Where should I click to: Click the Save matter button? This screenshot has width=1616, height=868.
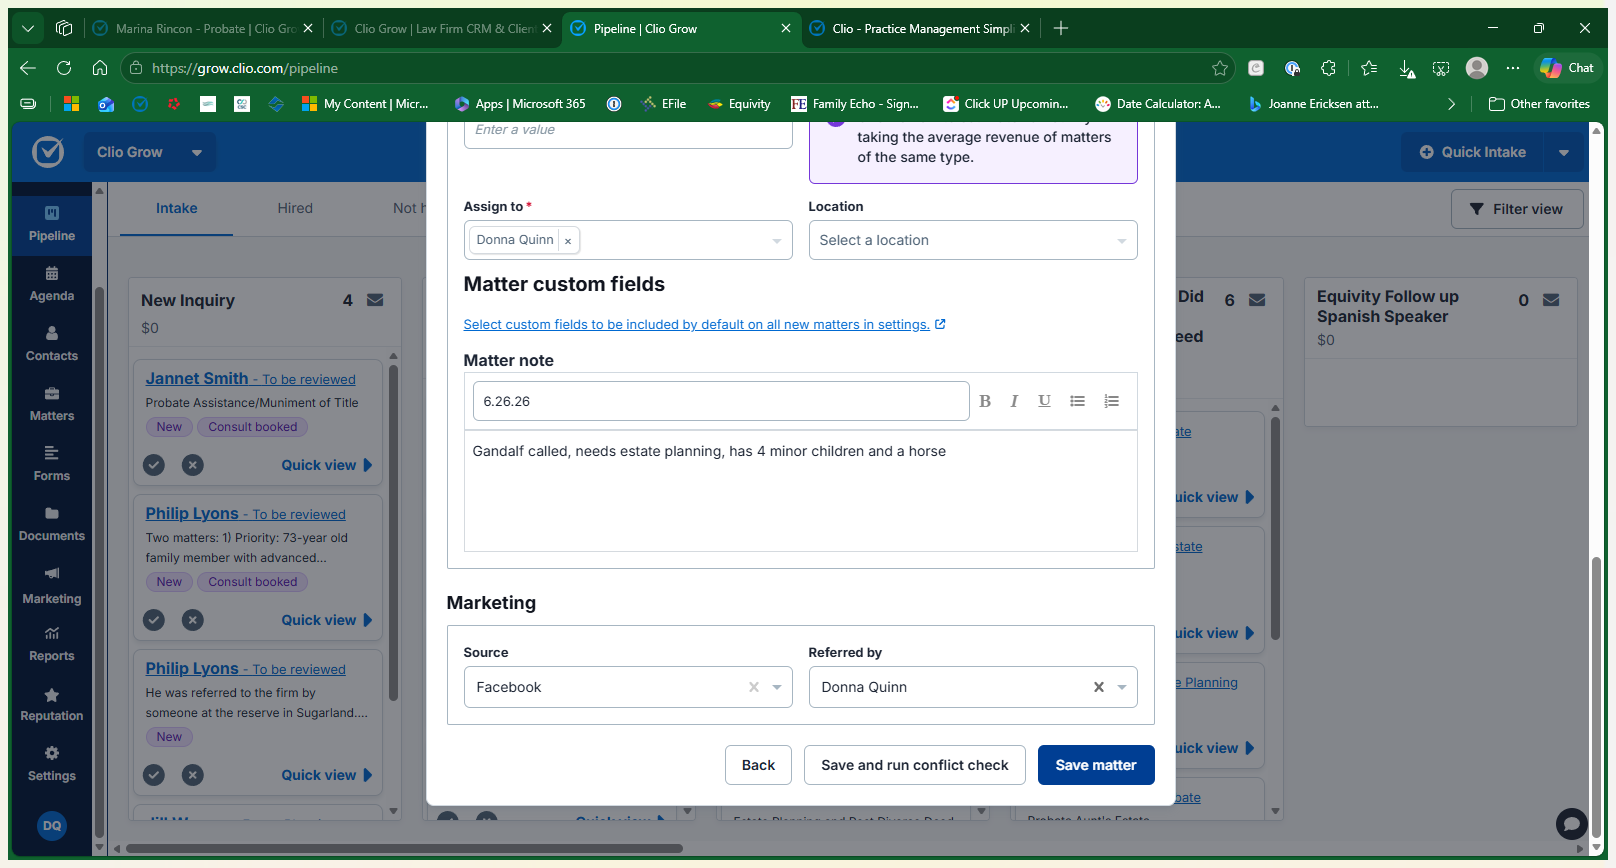tap(1096, 765)
